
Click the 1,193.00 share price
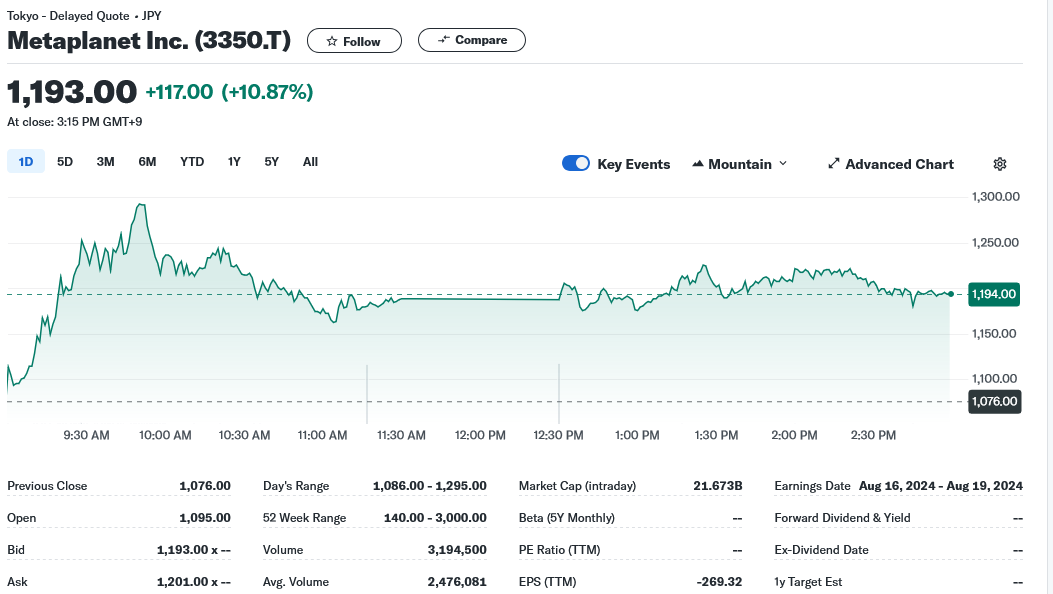coord(72,91)
